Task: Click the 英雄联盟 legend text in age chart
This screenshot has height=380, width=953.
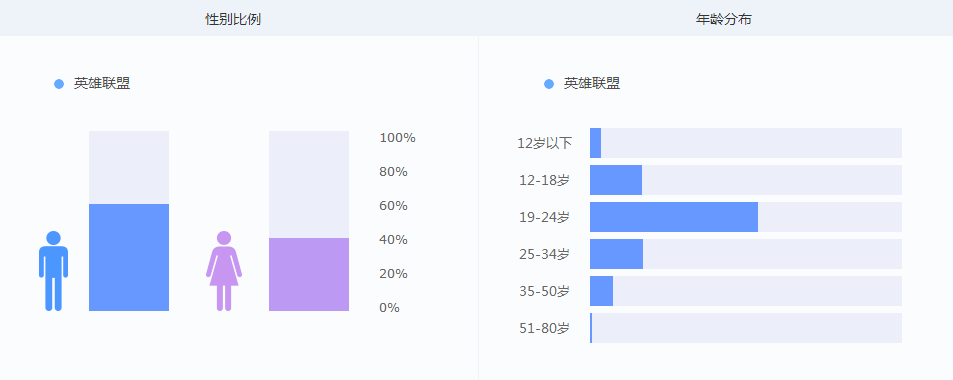Action: click(592, 84)
